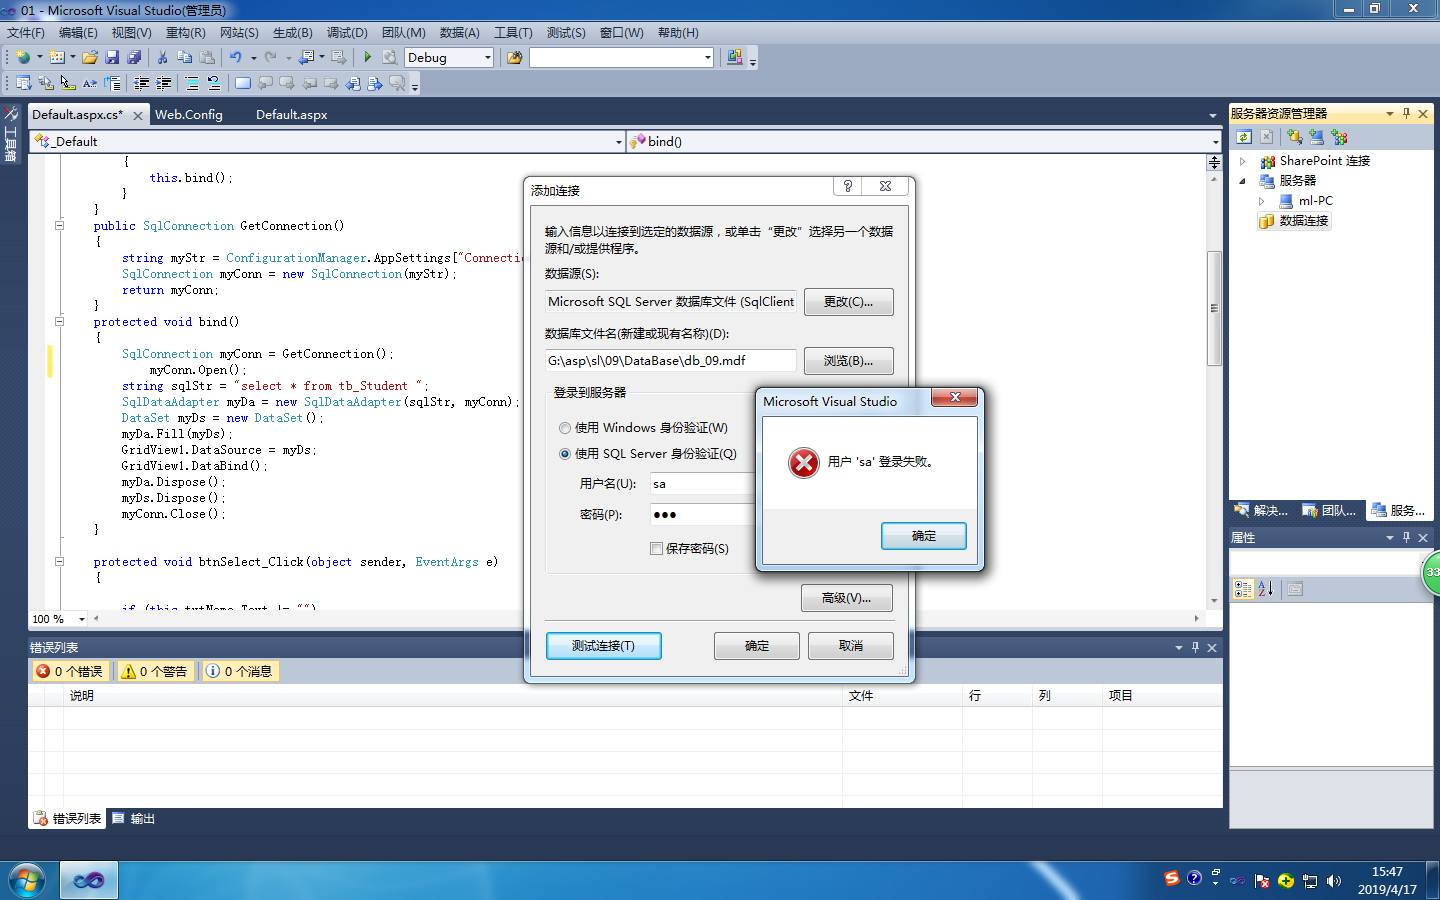Toggle the 0 errors filter
Image resolution: width=1440 pixels, height=900 pixels.
point(69,671)
